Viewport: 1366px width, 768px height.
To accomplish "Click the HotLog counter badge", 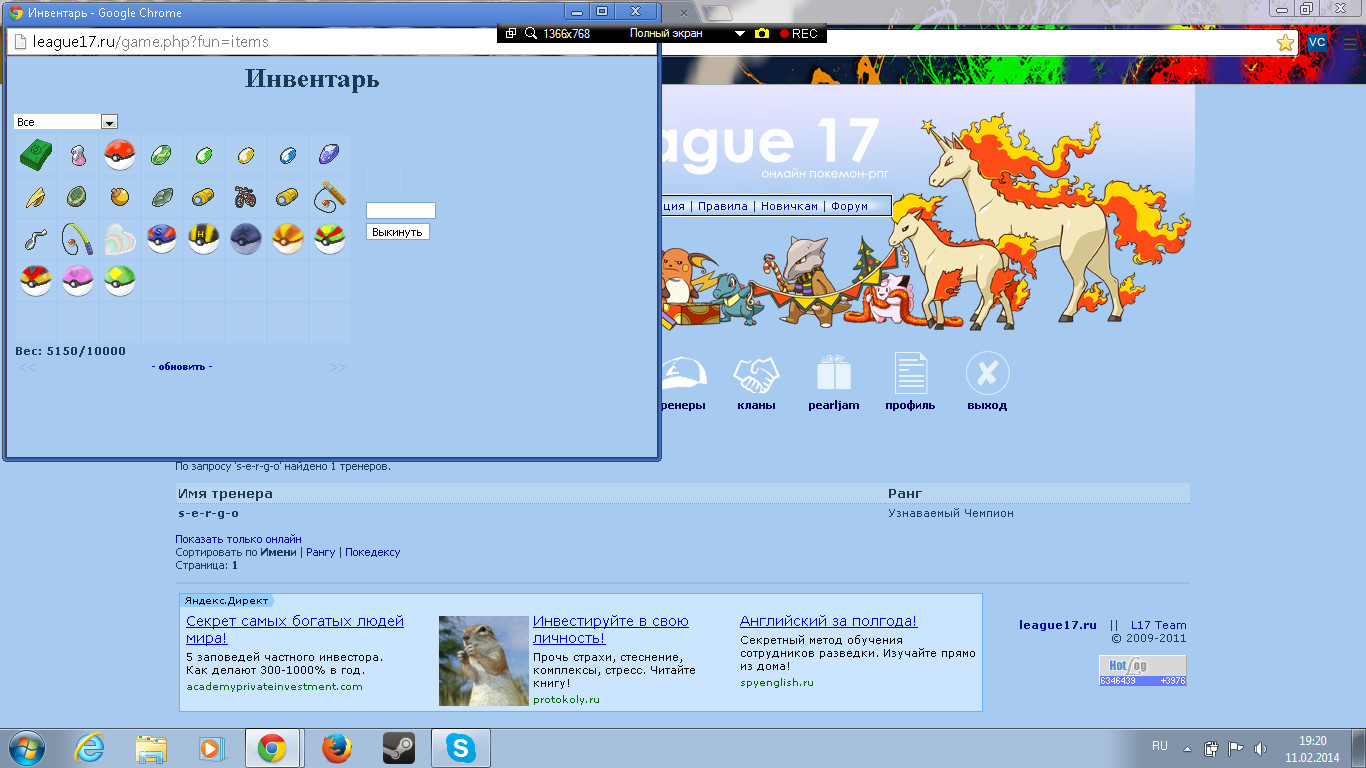I will coord(1143,670).
